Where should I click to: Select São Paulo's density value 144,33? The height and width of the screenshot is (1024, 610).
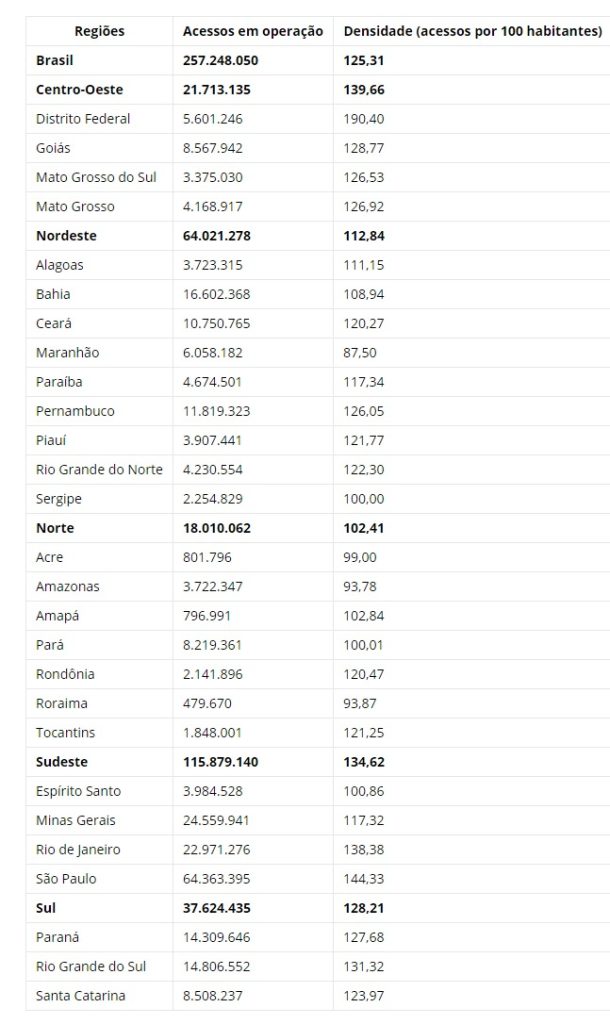364,879
